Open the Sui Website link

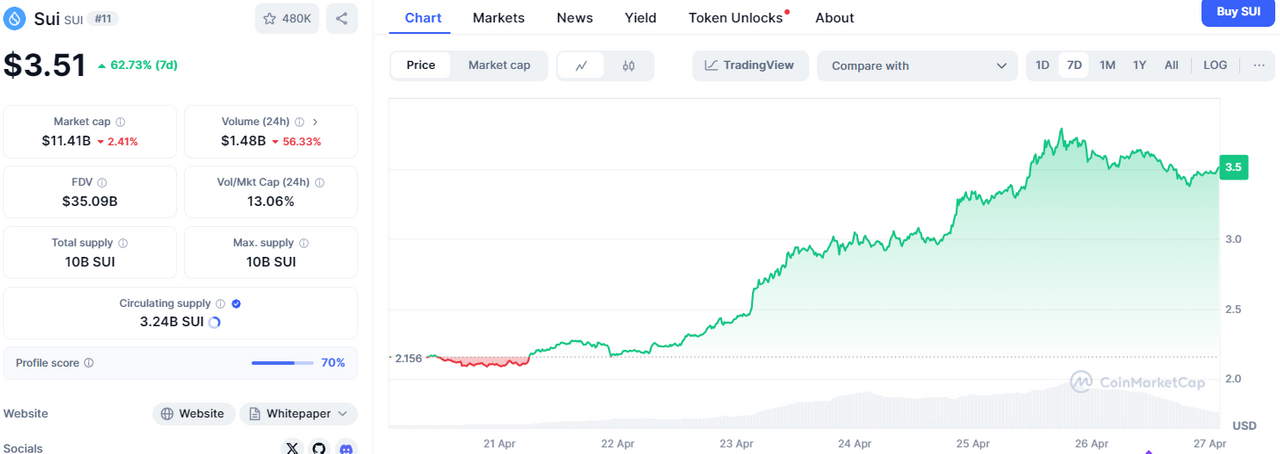(194, 413)
